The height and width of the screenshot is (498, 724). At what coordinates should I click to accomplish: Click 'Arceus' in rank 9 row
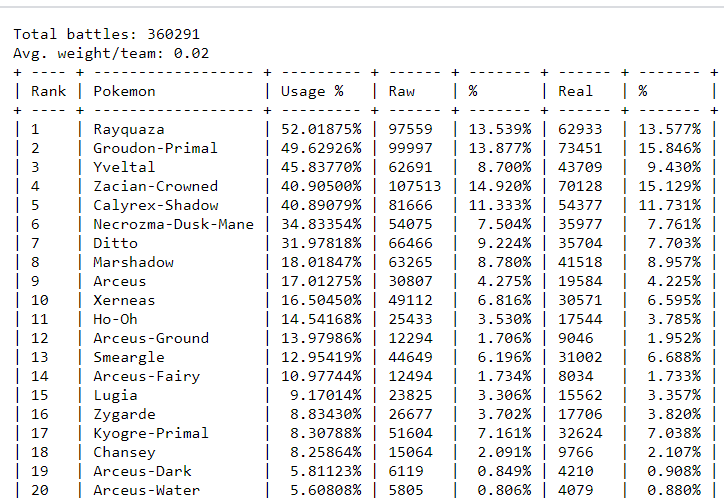click(x=120, y=281)
